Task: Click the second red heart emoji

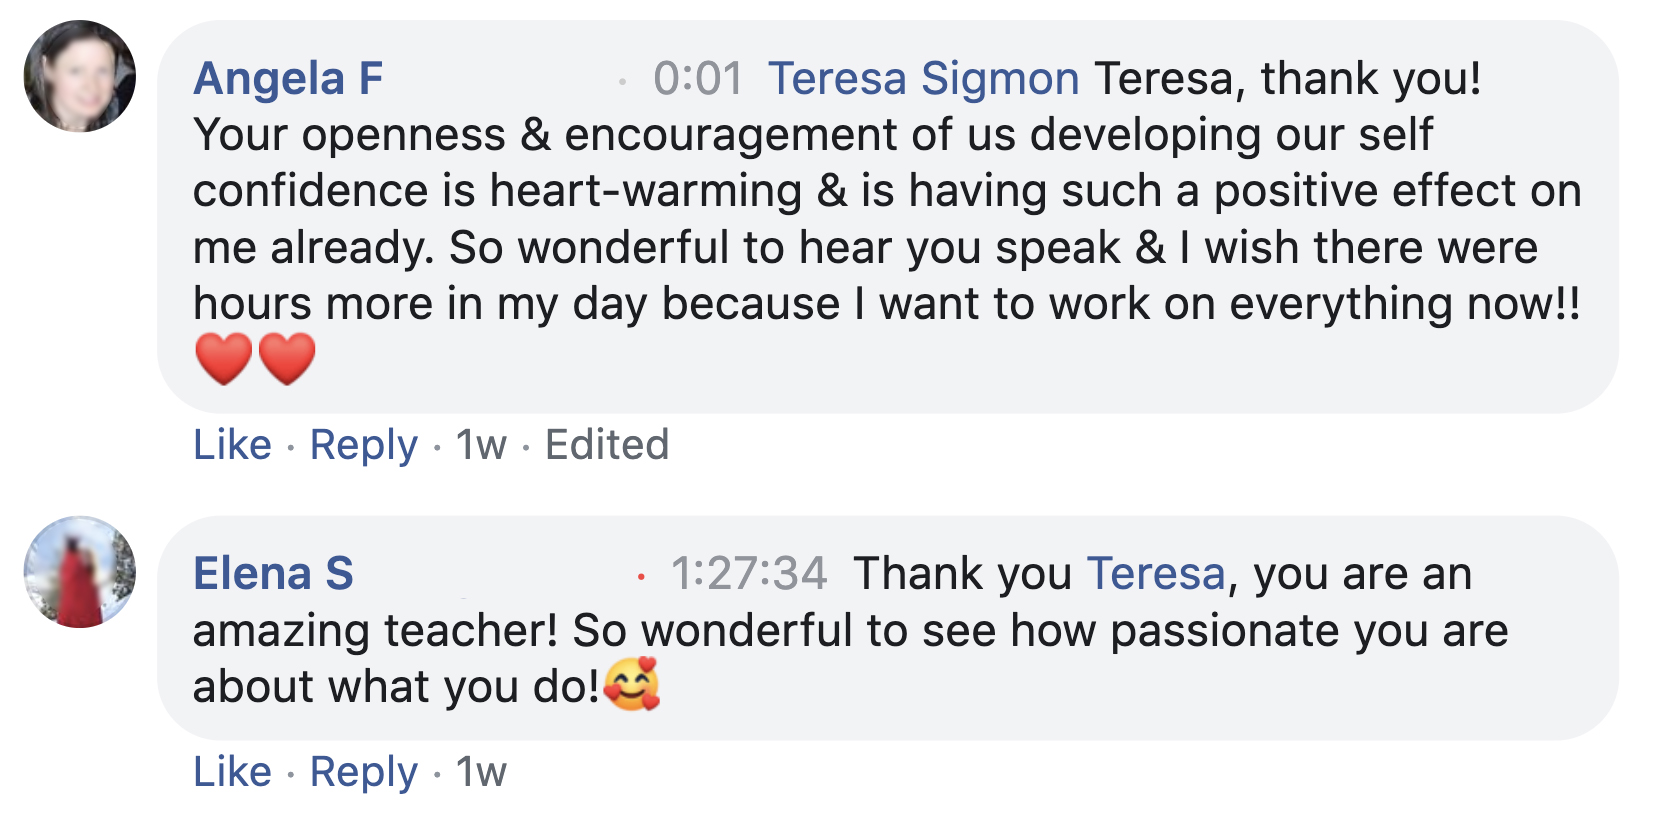Action: [x=287, y=359]
